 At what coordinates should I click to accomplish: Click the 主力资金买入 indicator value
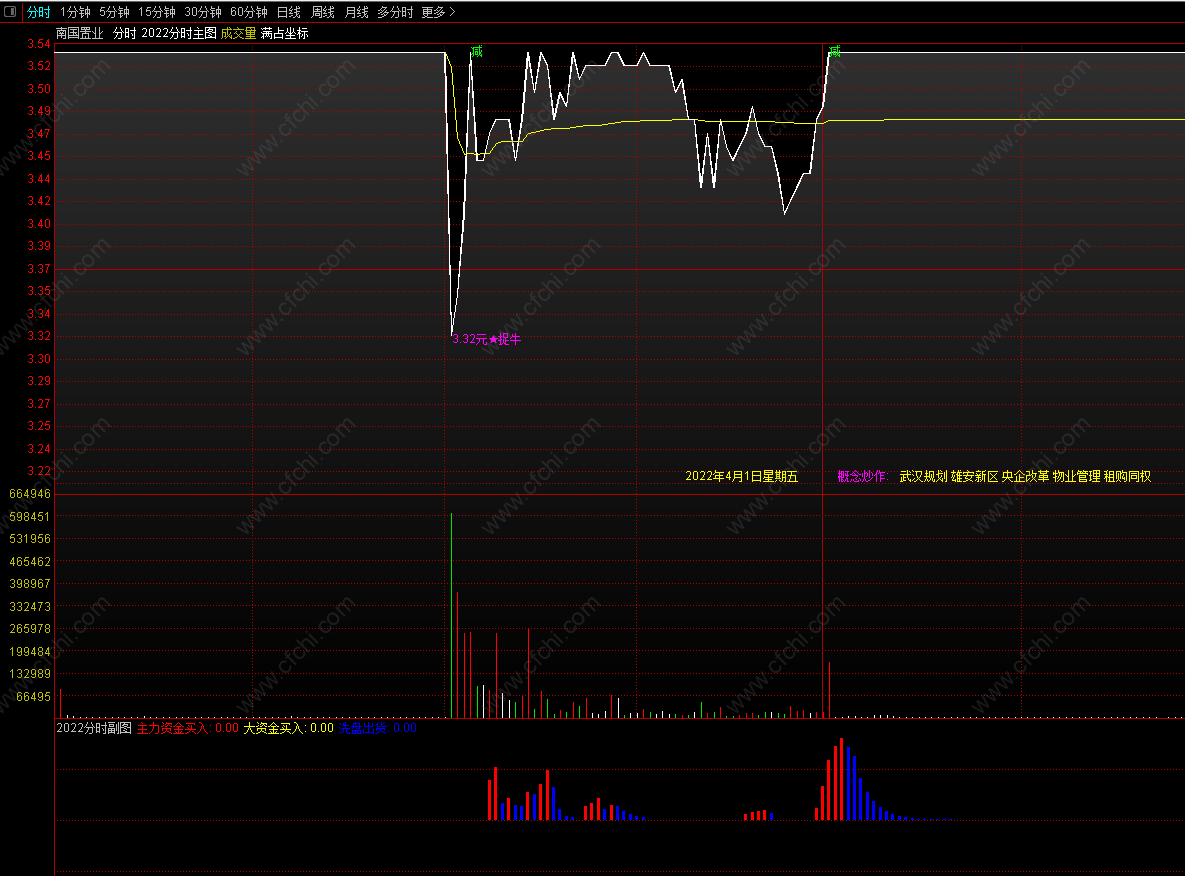[x=187, y=728]
